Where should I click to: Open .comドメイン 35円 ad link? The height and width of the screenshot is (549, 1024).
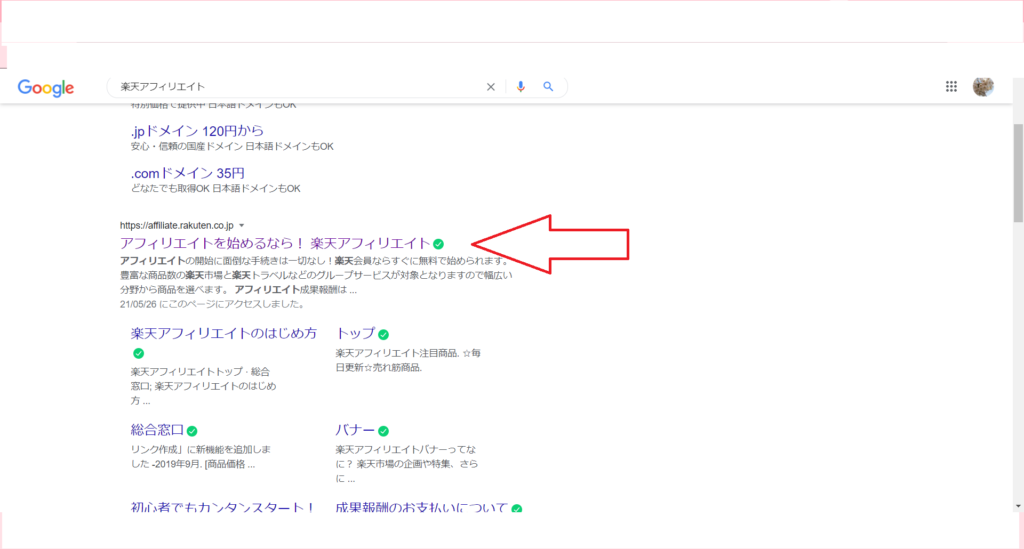[x=187, y=173]
